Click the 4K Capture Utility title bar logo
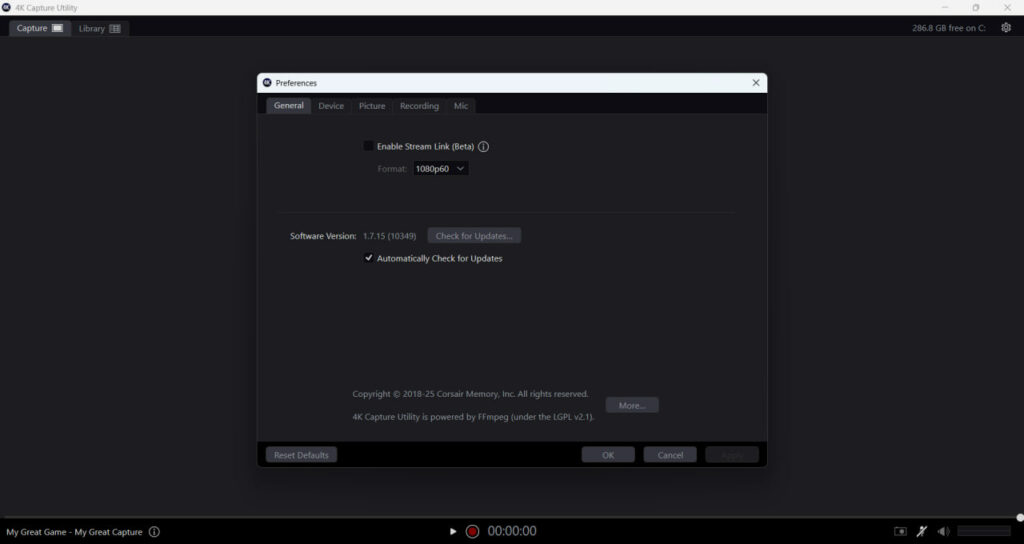Image resolution: width=1024 pixels, height=544 pixels. tap(7, 7)
